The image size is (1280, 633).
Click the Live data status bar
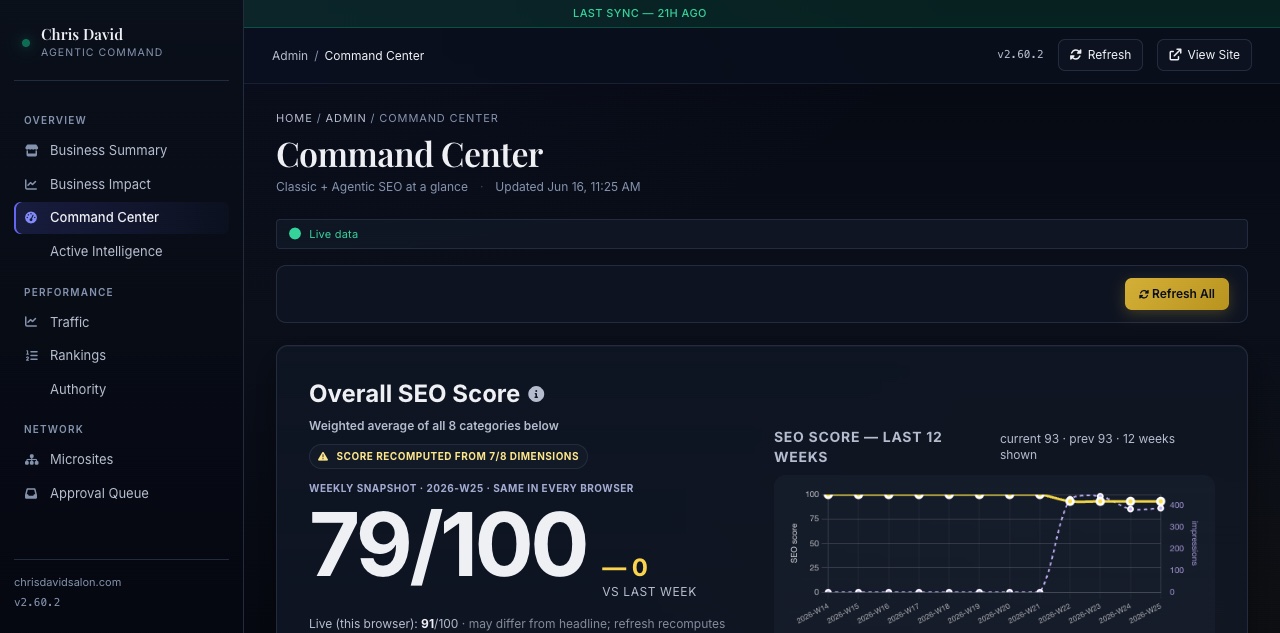click(x=762, y=234)
